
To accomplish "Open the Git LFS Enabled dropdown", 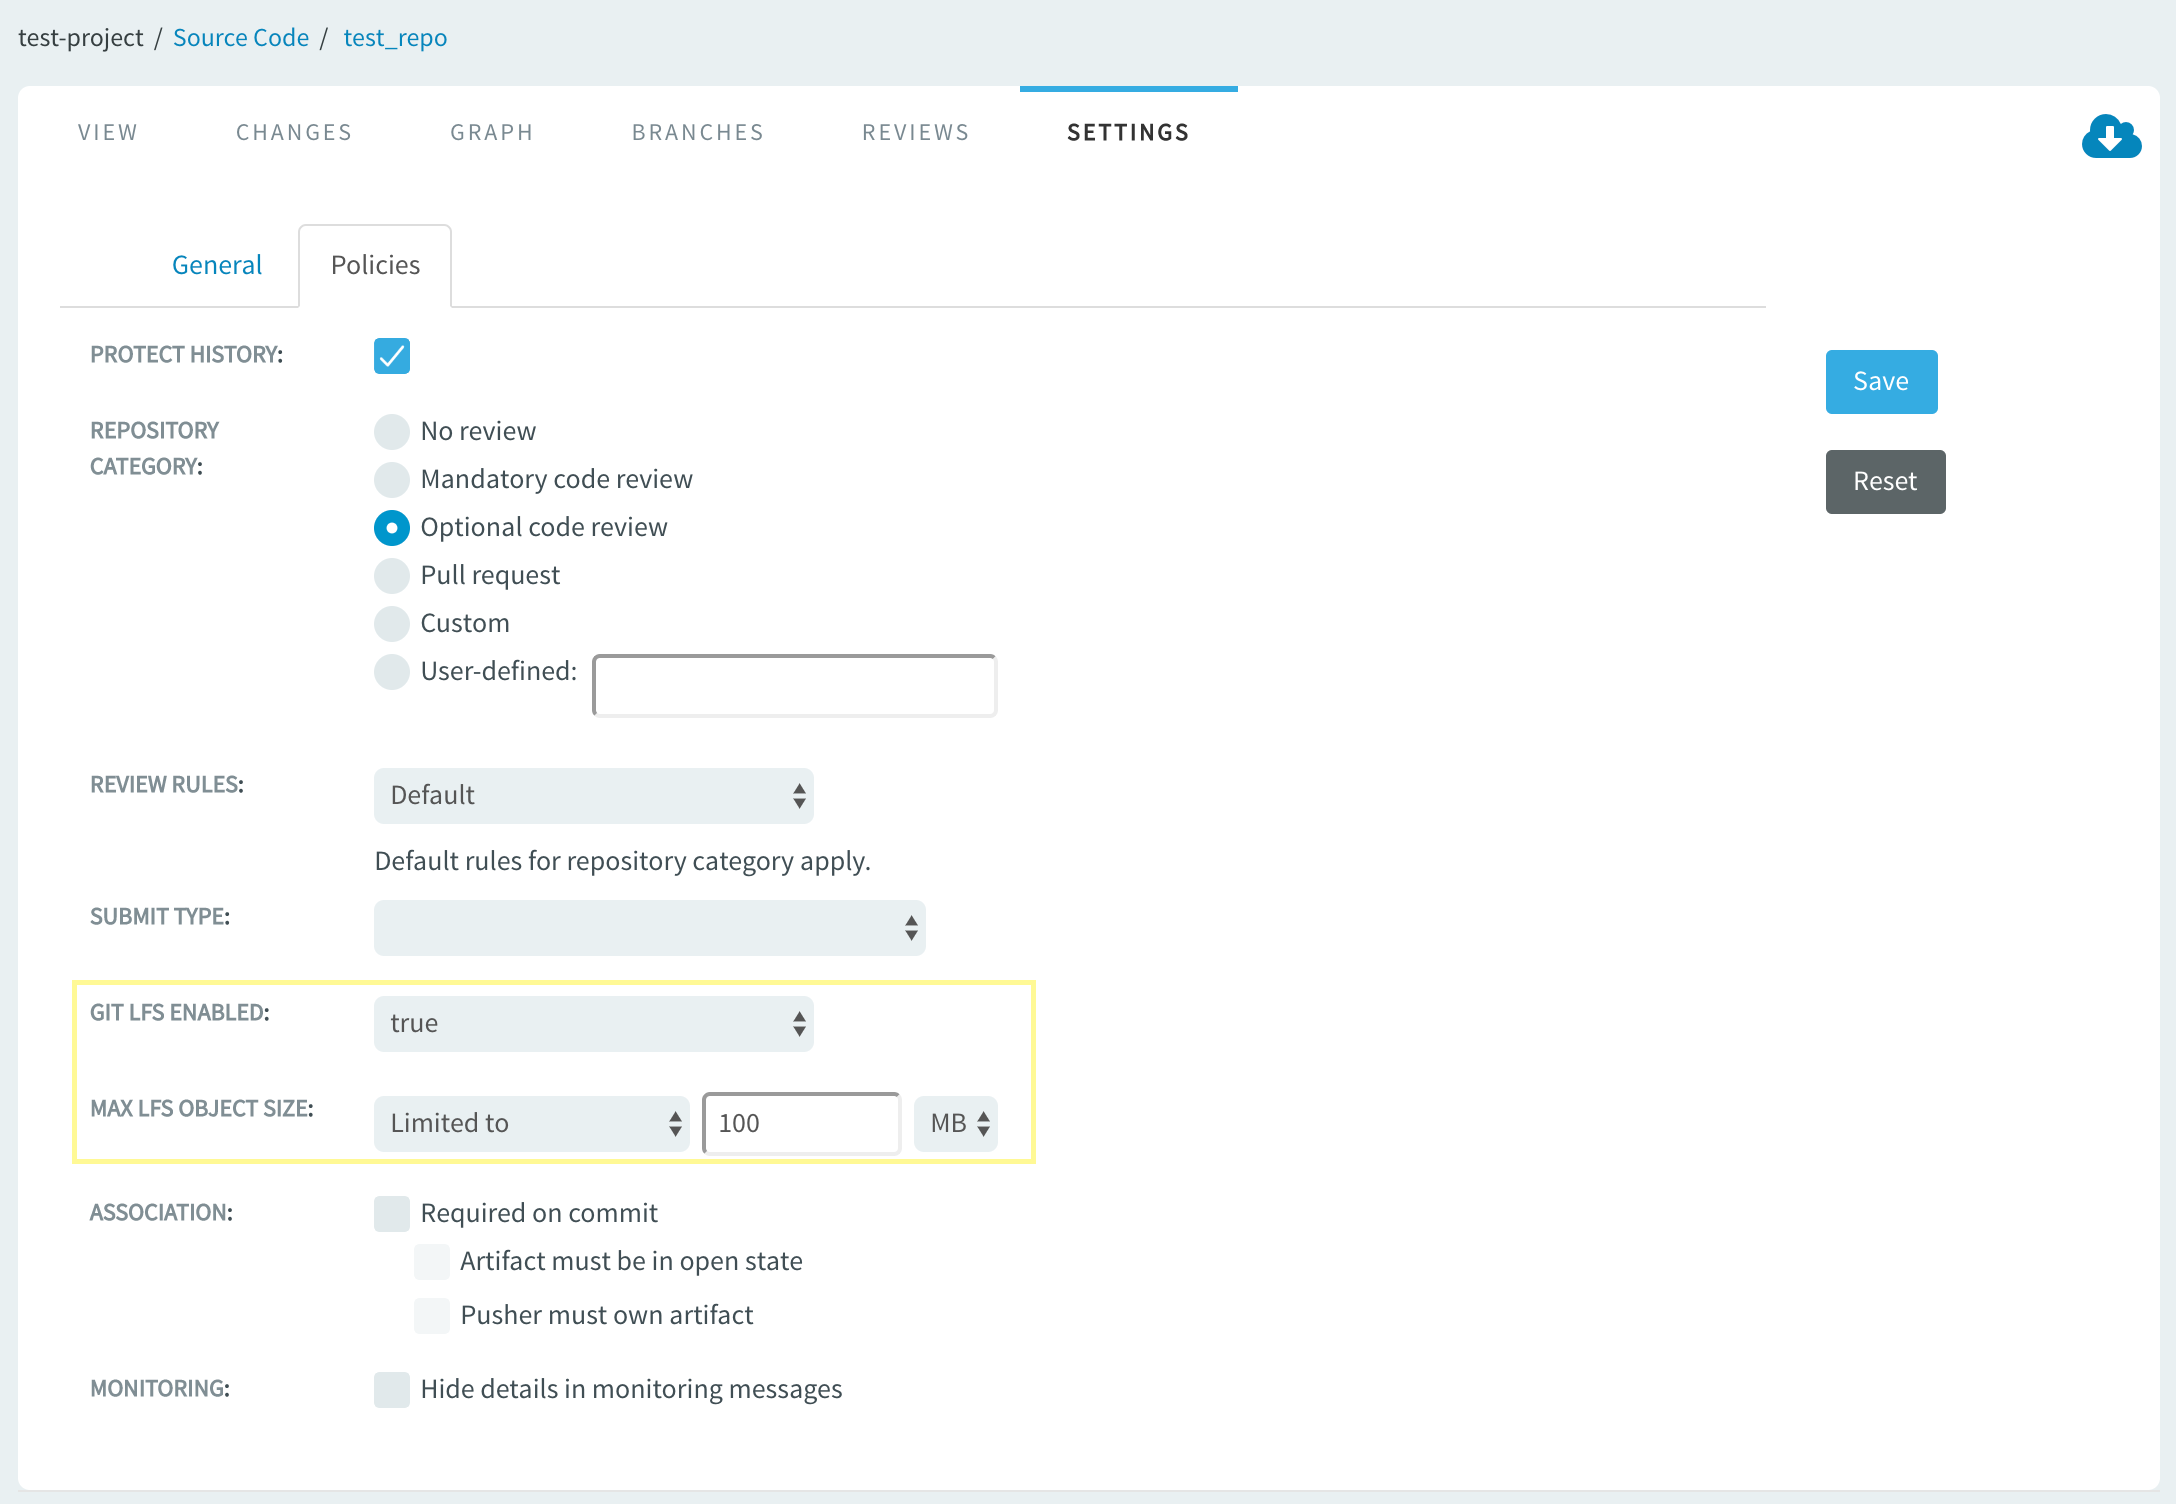I will pyautogui.click(x=594, y=1024).
